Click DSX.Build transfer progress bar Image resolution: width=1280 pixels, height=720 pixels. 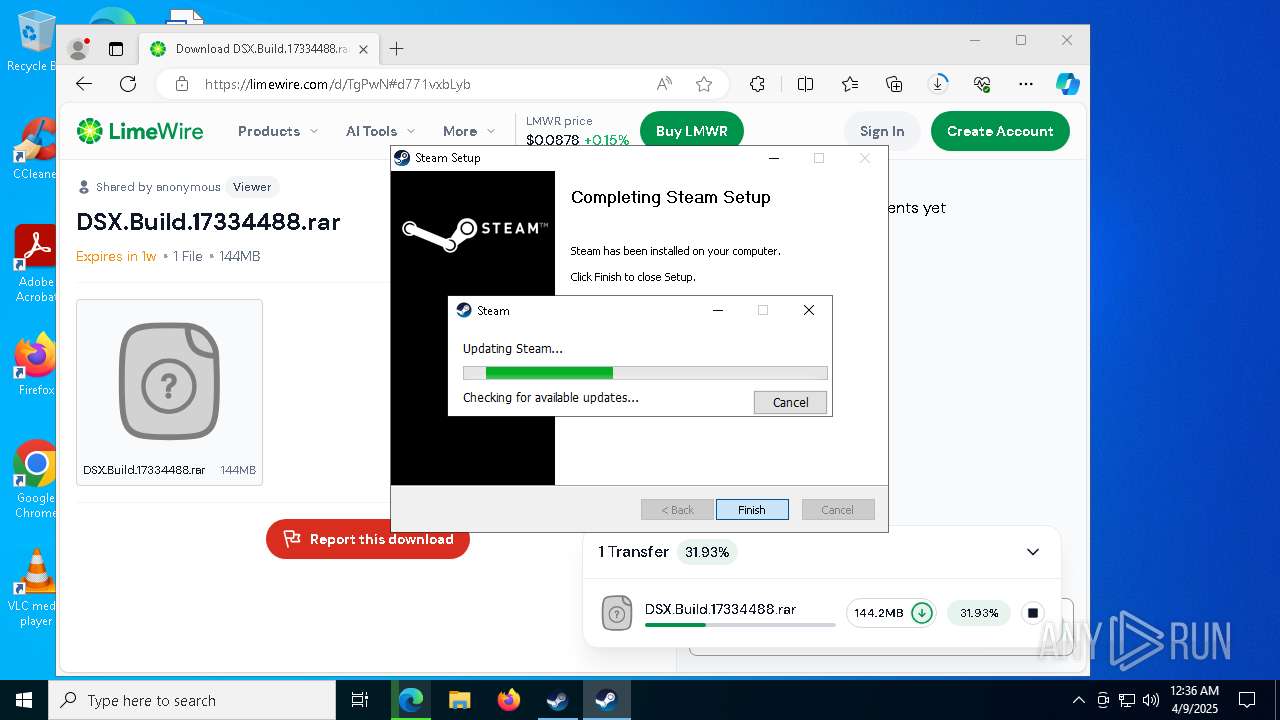[740, 625]
